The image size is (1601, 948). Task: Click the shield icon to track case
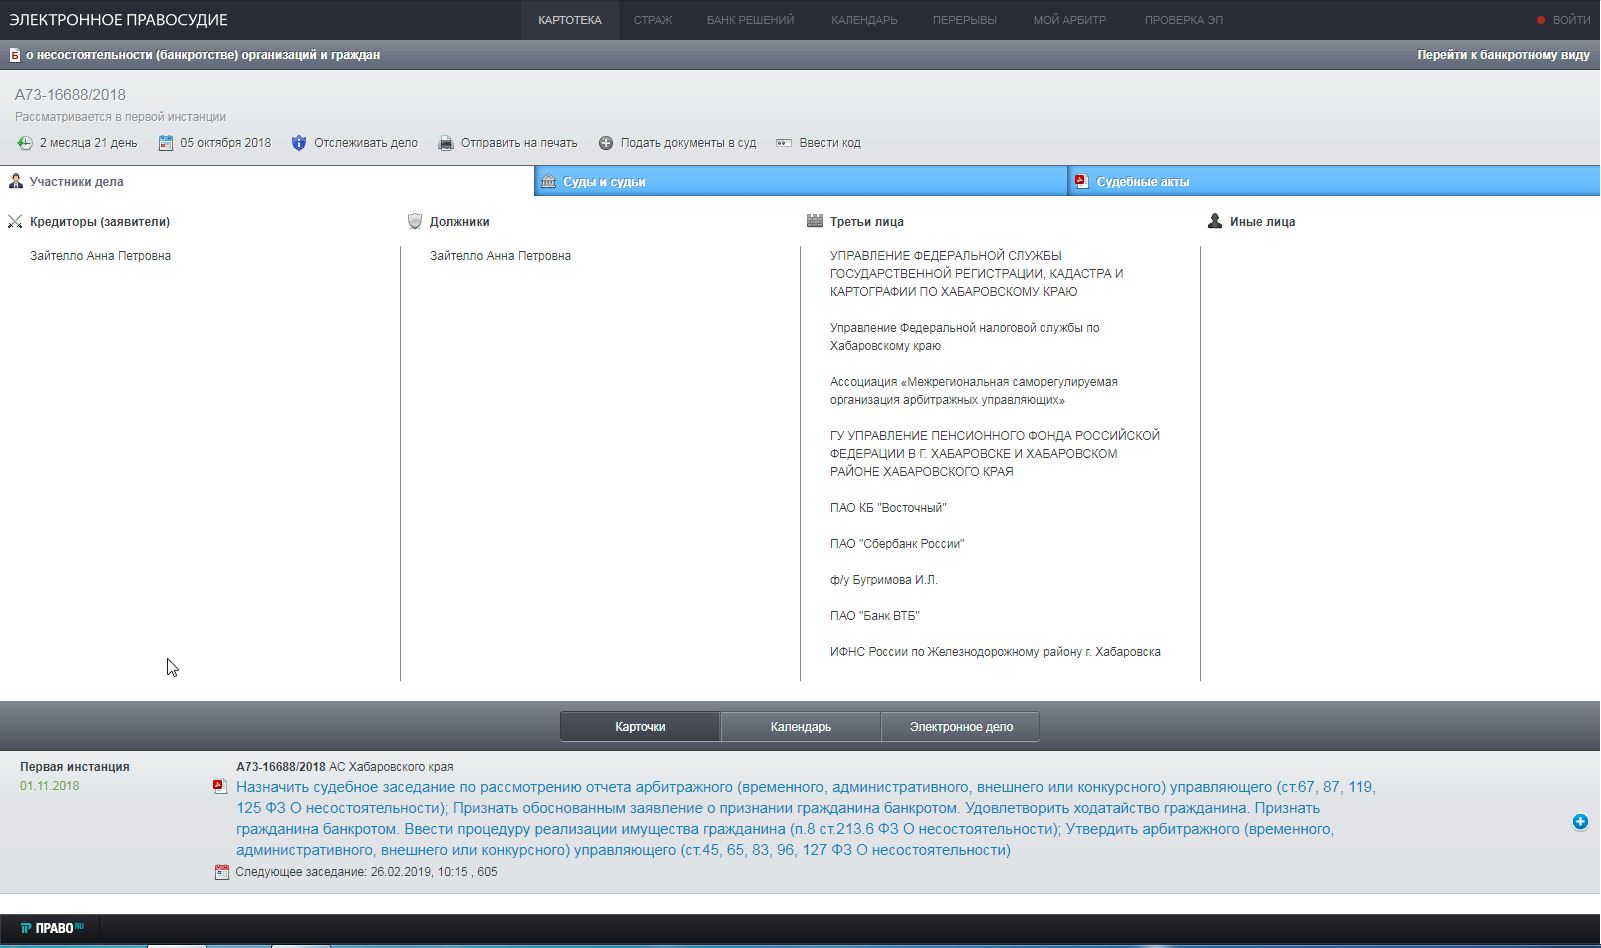pos(298,143)
